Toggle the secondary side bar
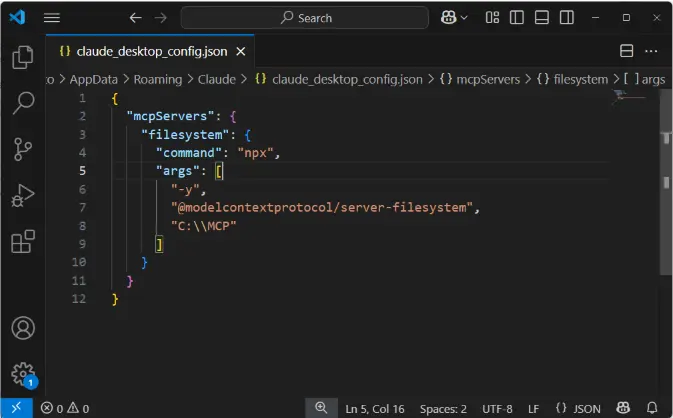 [x=566, y=18]
